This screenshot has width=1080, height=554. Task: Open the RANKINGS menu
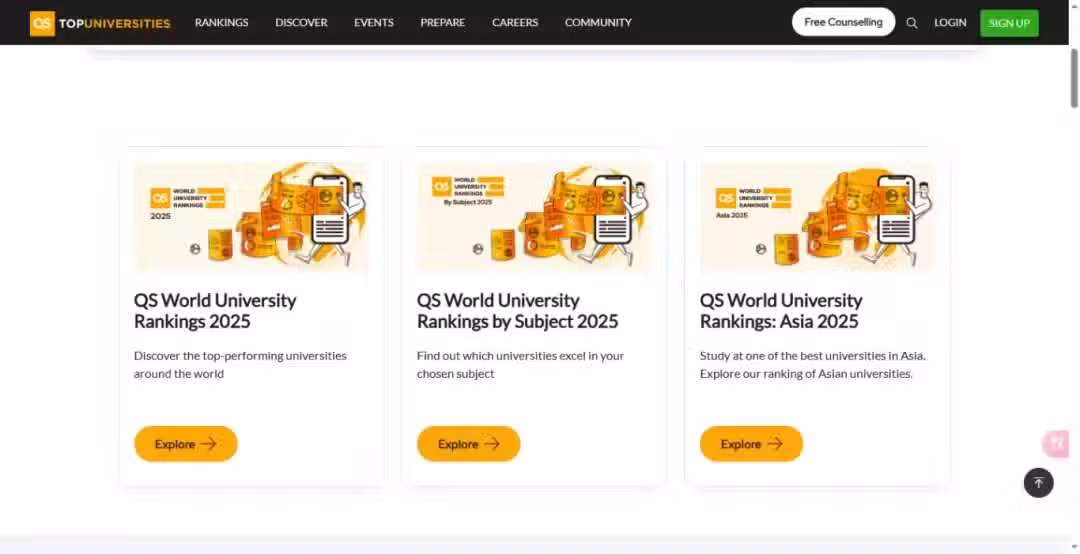pos(221,23)
